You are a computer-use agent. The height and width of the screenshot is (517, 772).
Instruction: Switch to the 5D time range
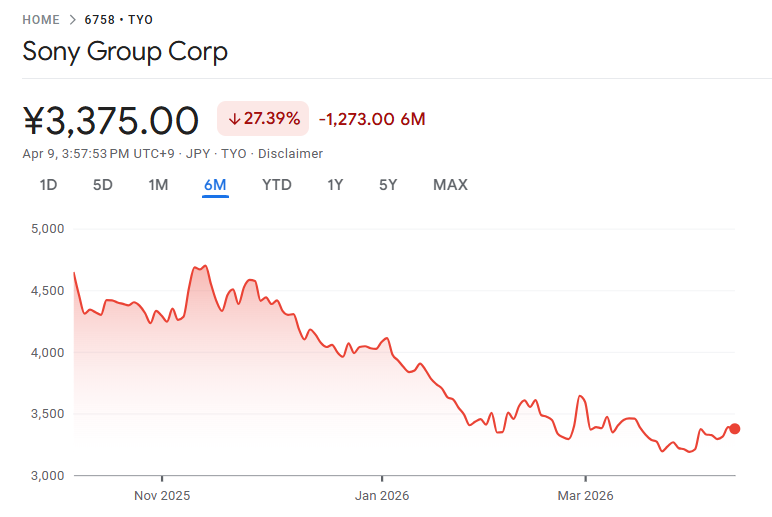[102, 185]
